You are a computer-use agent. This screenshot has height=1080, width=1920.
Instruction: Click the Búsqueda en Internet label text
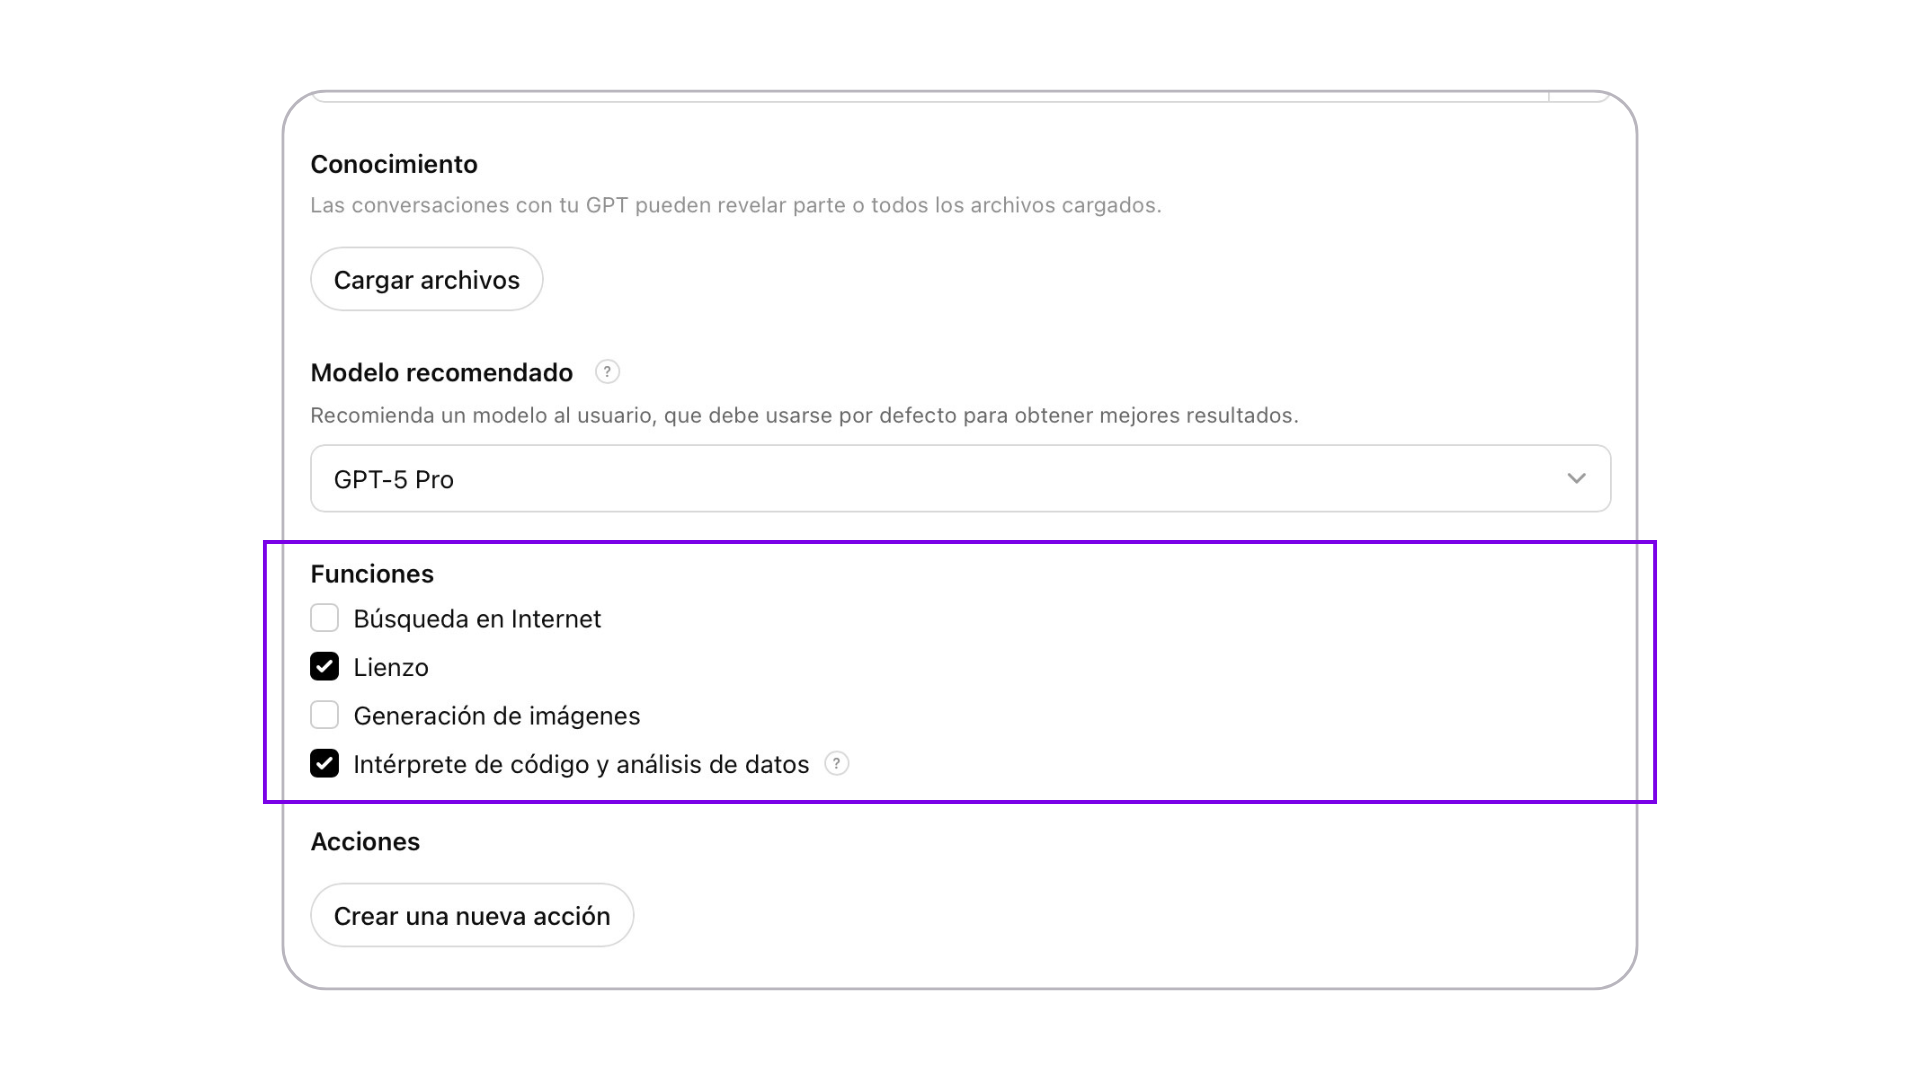pyautogui.click(x=477, y=619)
